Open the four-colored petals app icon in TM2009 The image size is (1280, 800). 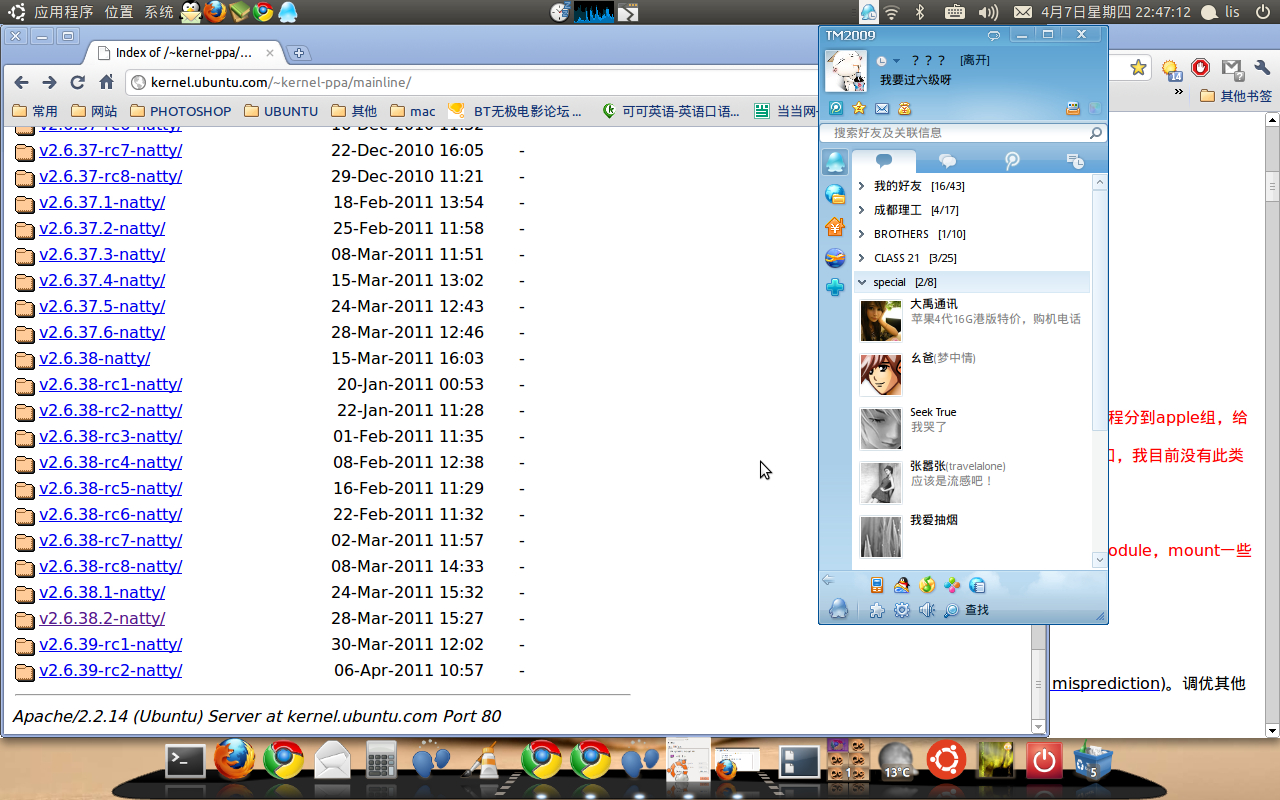point(952,585)
